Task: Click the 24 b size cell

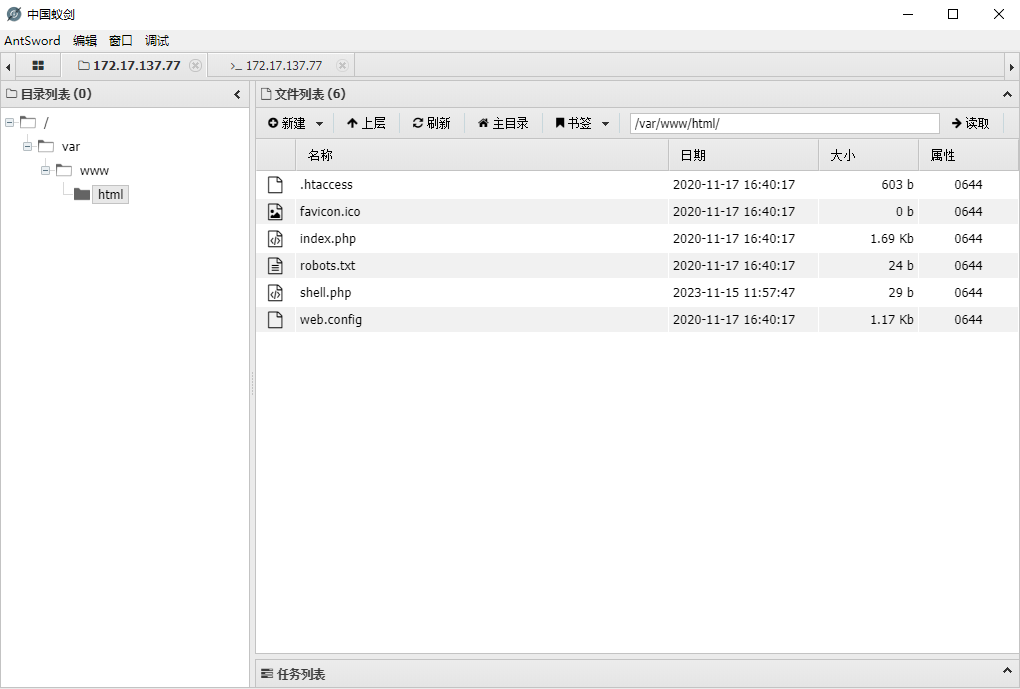Action: click(x=901, y=265)
